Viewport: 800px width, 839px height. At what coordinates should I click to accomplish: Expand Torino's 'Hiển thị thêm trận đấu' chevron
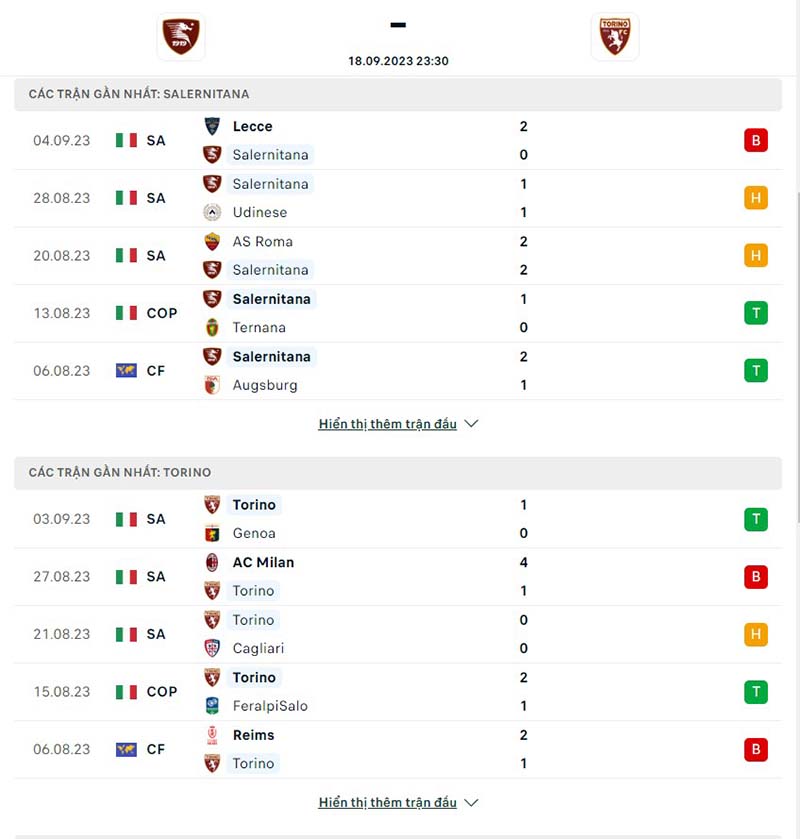(x=470, y=802)
